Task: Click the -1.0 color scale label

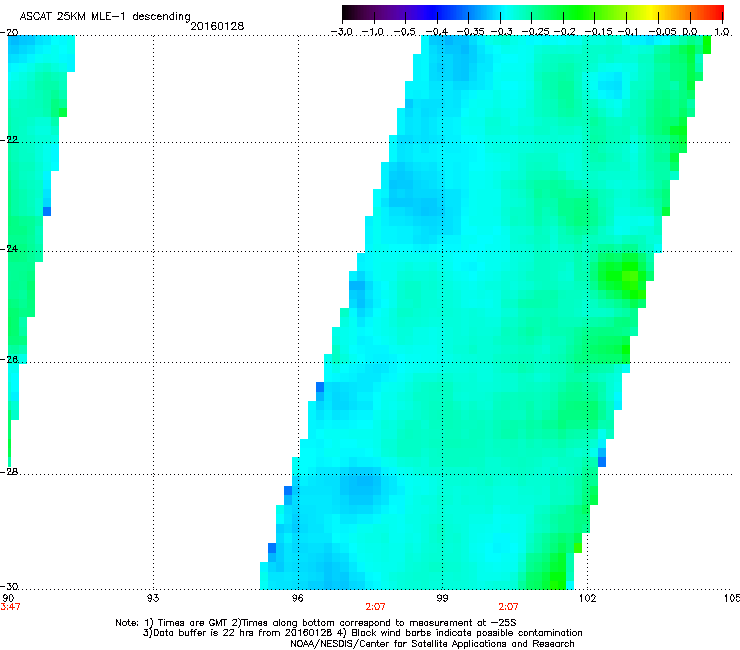Action: coord(374,32)
